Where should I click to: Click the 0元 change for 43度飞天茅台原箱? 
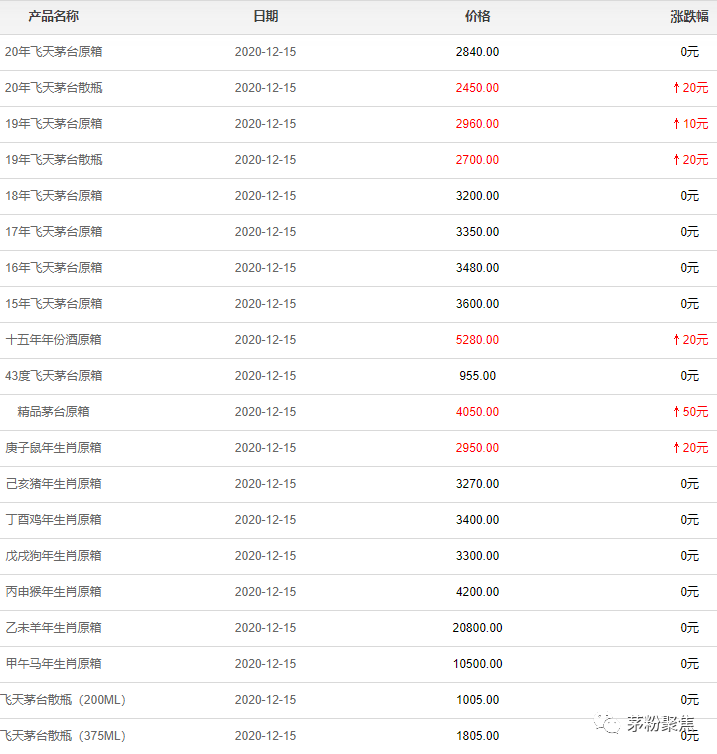pos(690,376)
